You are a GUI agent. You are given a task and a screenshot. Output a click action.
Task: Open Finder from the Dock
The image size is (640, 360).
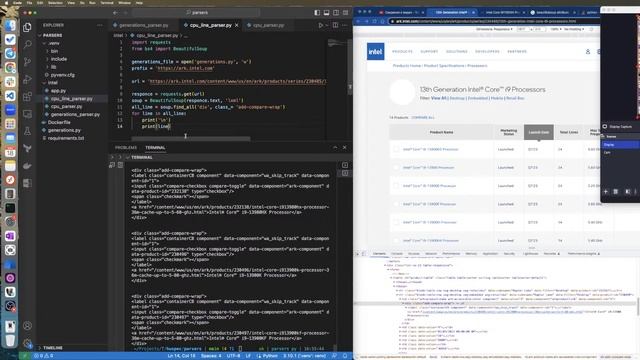tap(10, 25)
